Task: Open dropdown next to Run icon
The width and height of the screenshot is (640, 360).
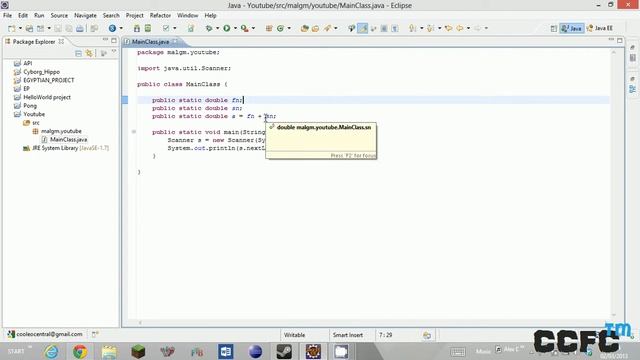Action: (235, 28)
